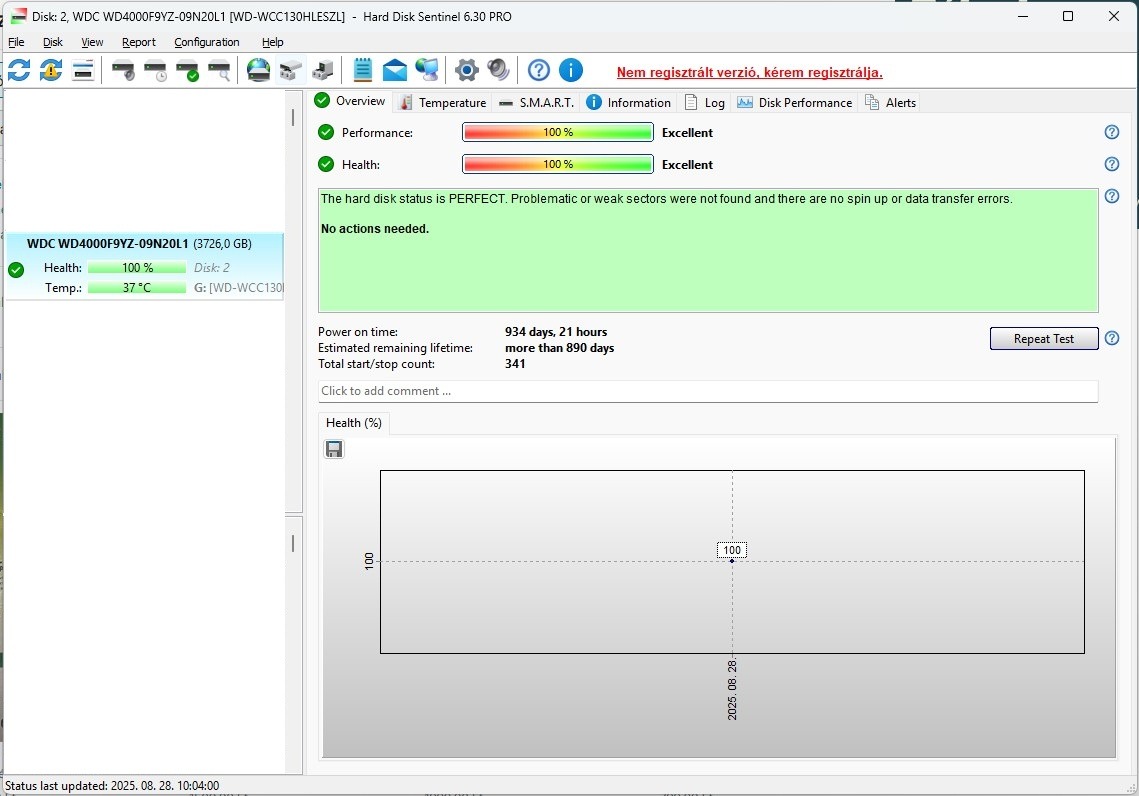Click the blue information 'i' toolbar icon
The height and width of the screenshot is (796, 1139).
571,70
